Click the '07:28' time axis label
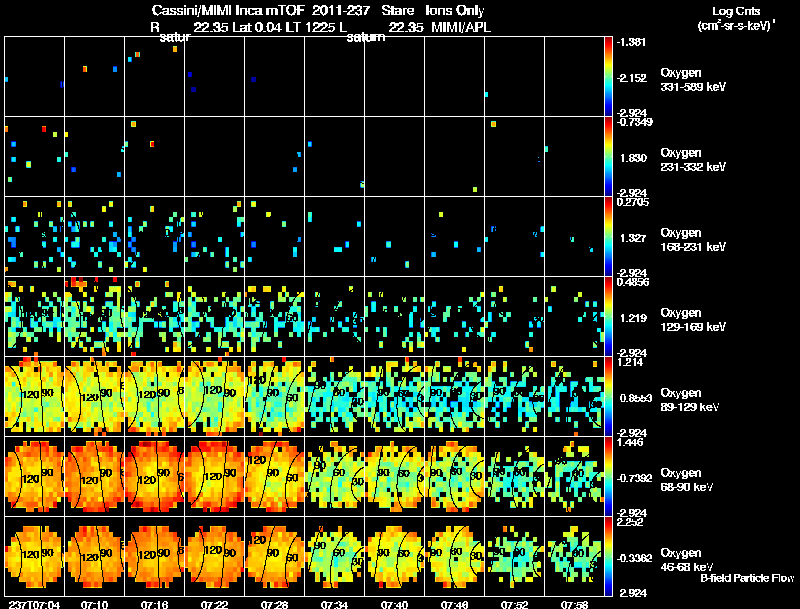The height and width of the screenshot is (609, 800). (274, 605)
